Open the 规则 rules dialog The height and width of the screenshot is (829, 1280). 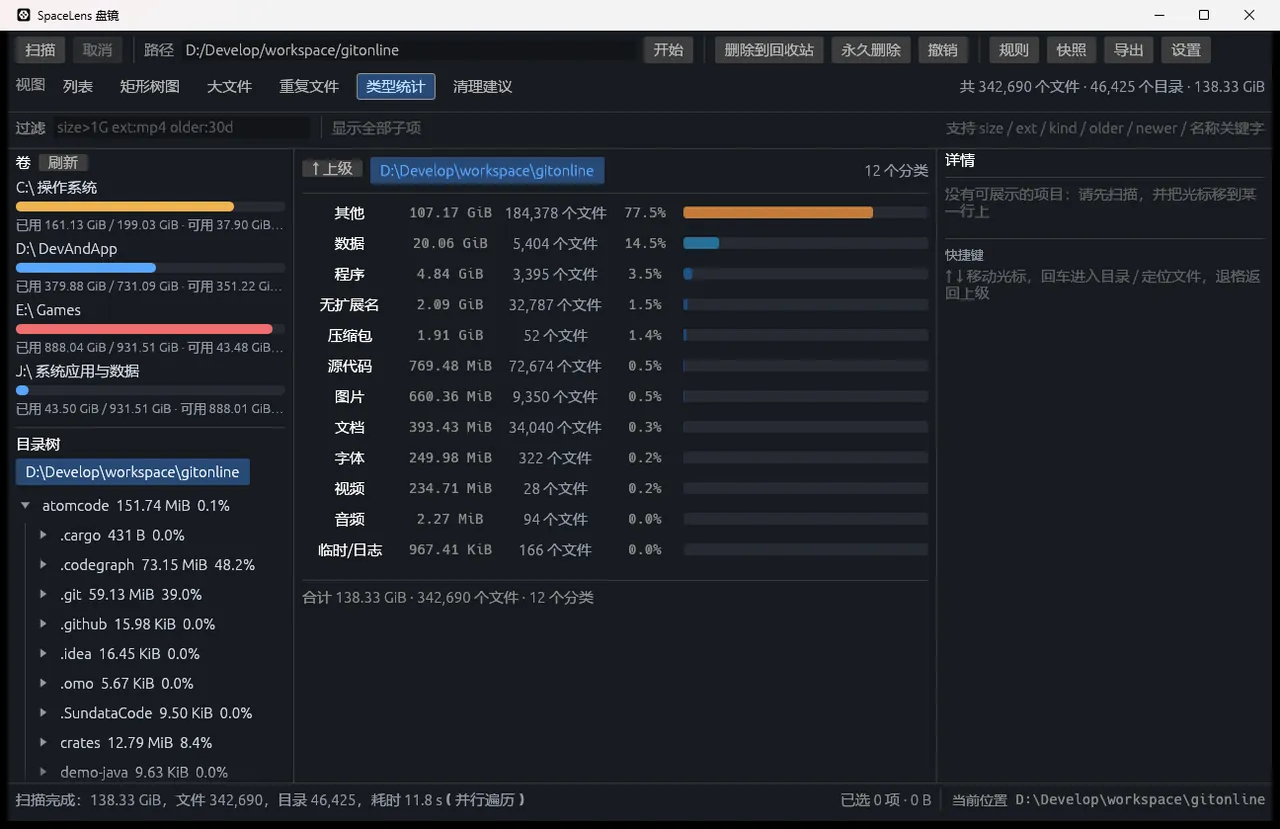click(x=1014, y=50)
